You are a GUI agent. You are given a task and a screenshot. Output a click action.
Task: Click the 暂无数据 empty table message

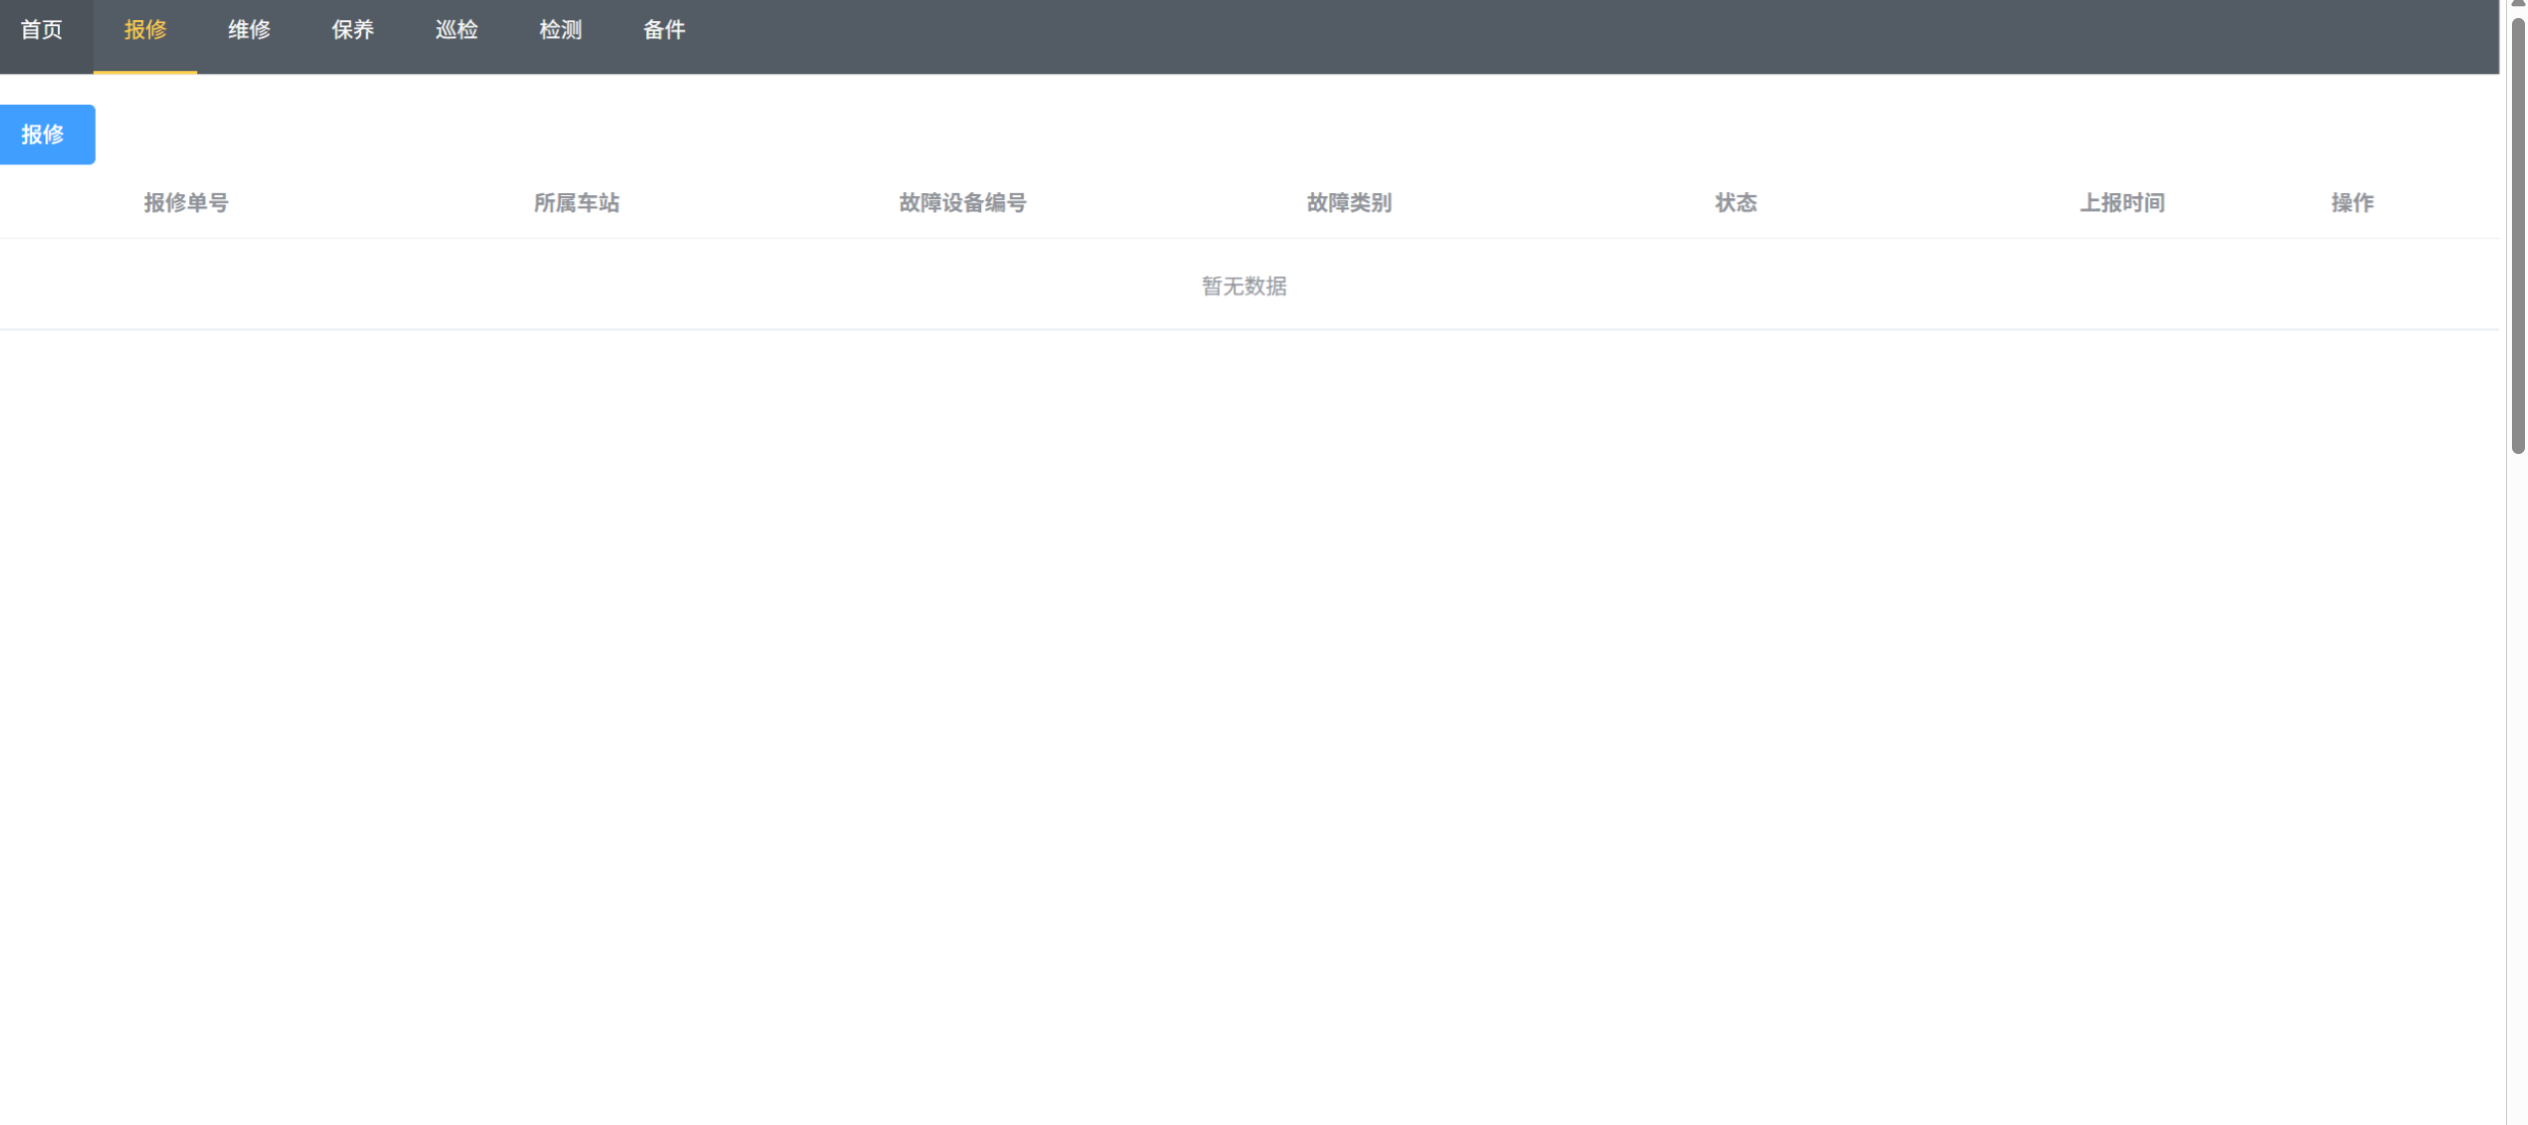click(x=1244, y=286)
